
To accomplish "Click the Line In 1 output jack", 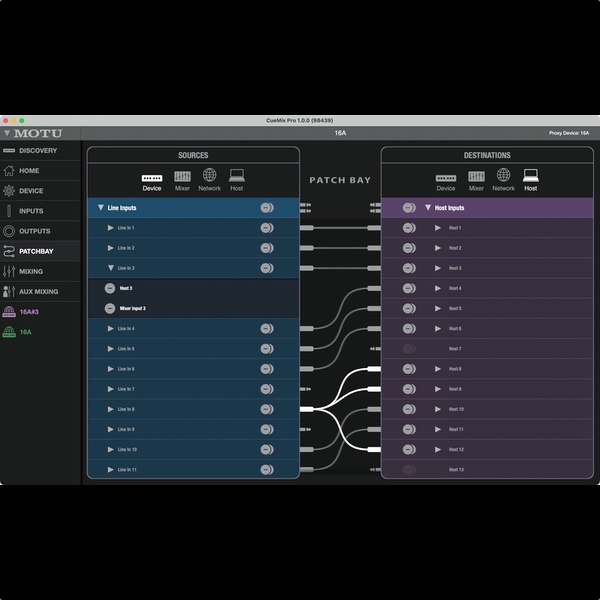I will tap(307, 228).
